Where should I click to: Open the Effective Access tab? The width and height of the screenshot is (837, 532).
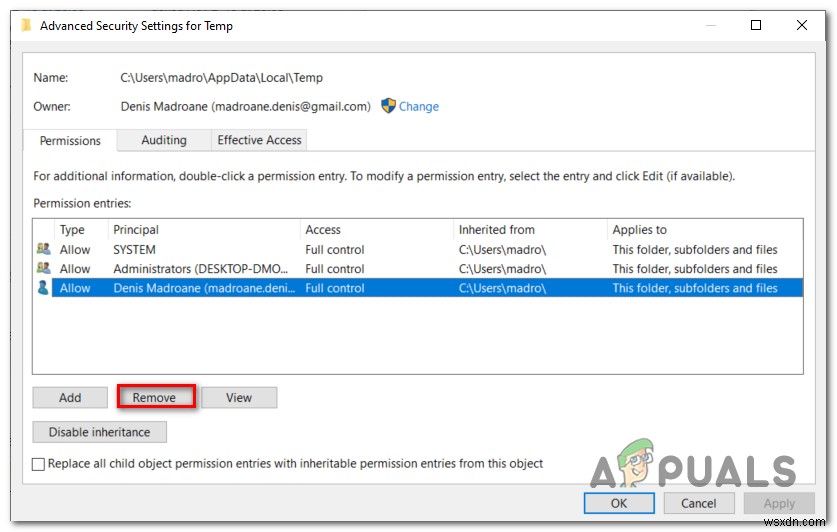[x=259, y=140]
